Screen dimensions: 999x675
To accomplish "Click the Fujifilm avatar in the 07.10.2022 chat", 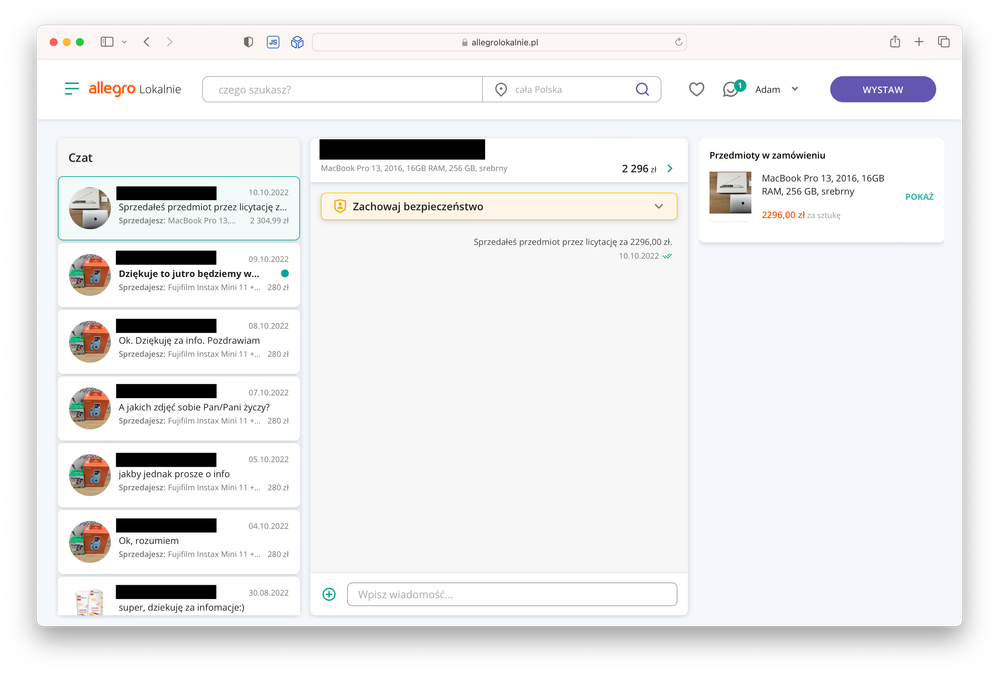I will [90, 409].
